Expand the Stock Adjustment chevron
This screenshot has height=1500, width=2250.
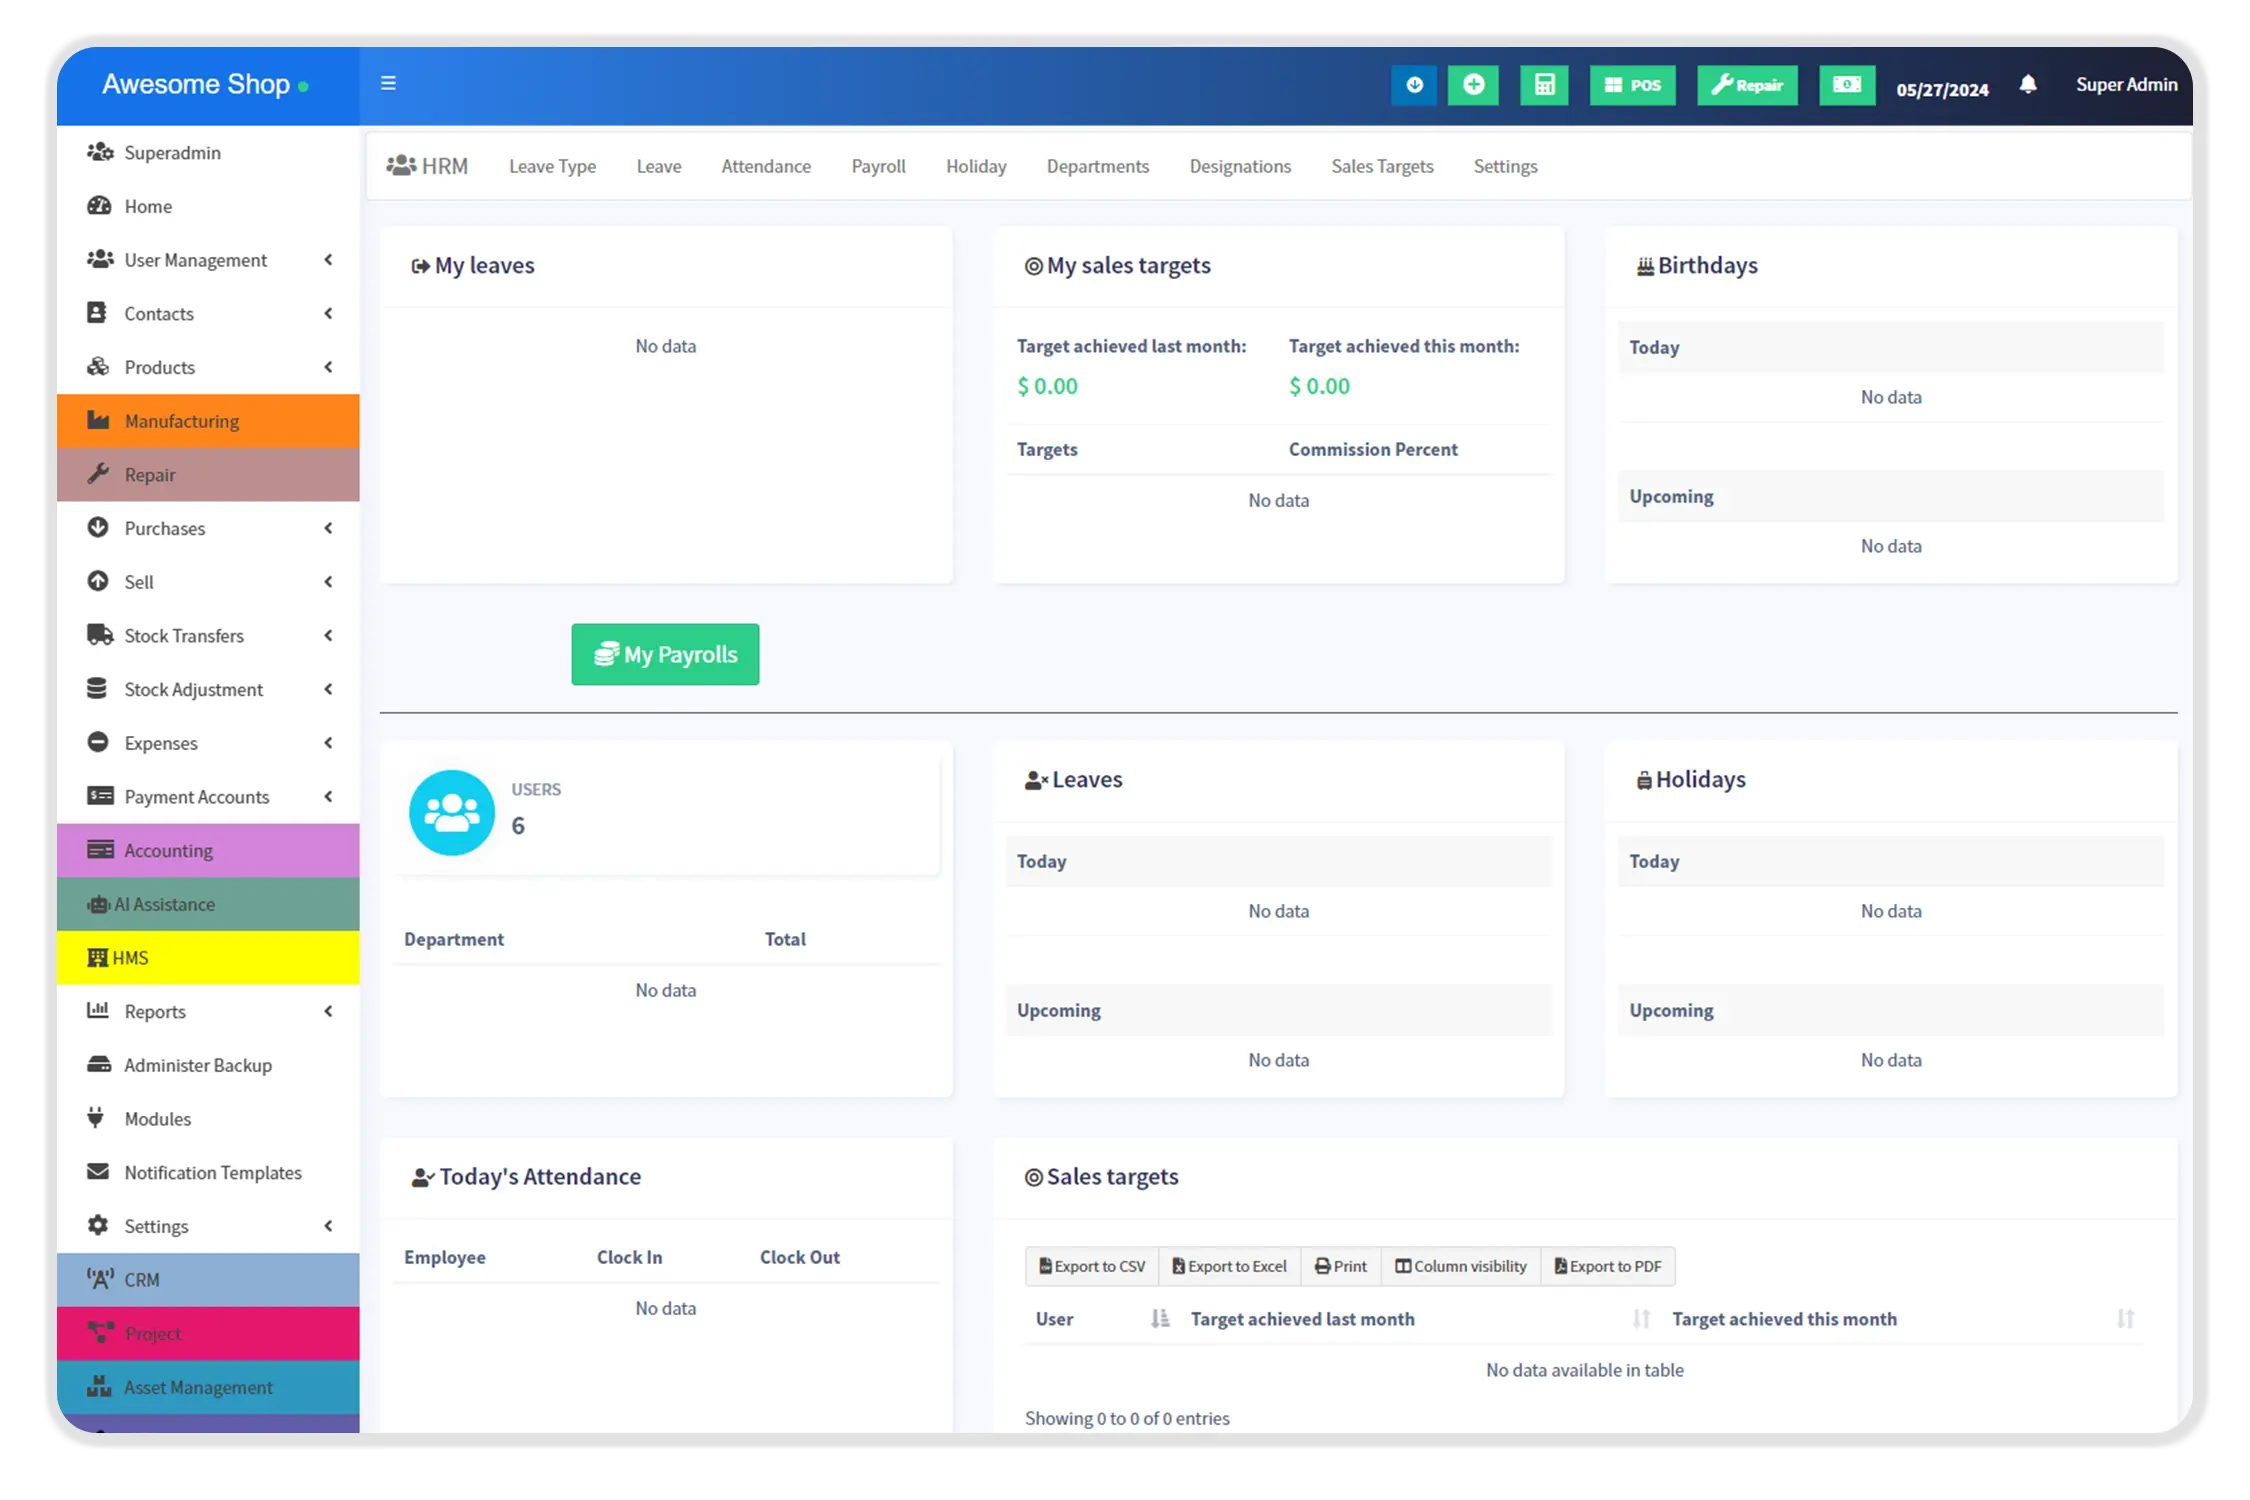point(328,689)
